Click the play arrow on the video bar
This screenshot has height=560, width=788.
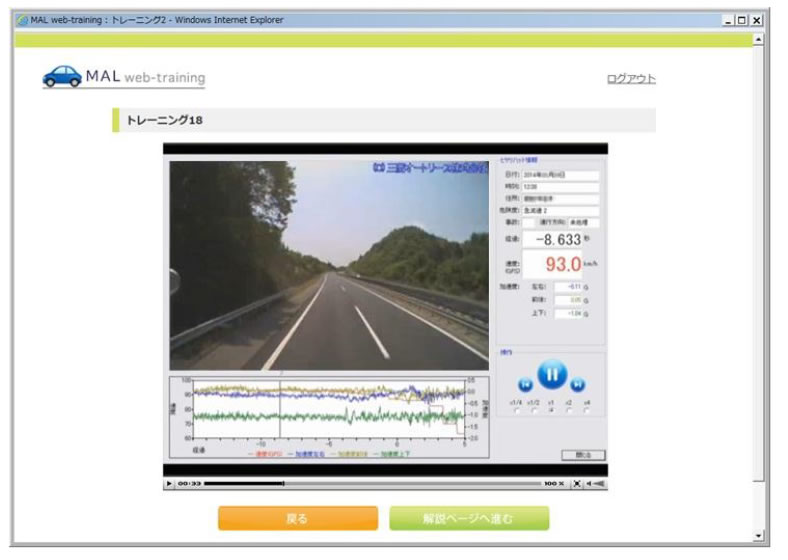point(169,484)
